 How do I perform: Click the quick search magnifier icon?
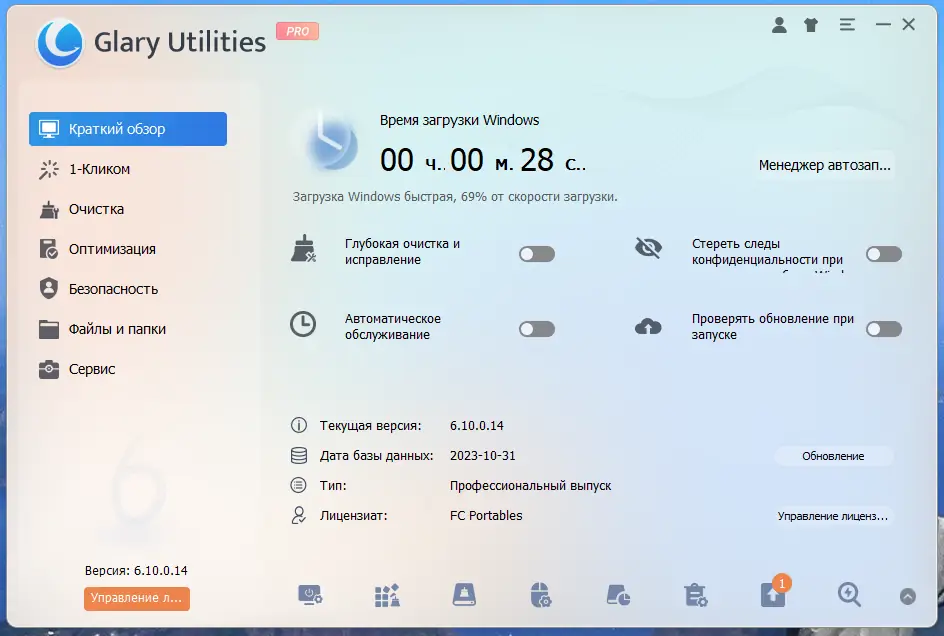pyautogui.click(x=849, y=595)
